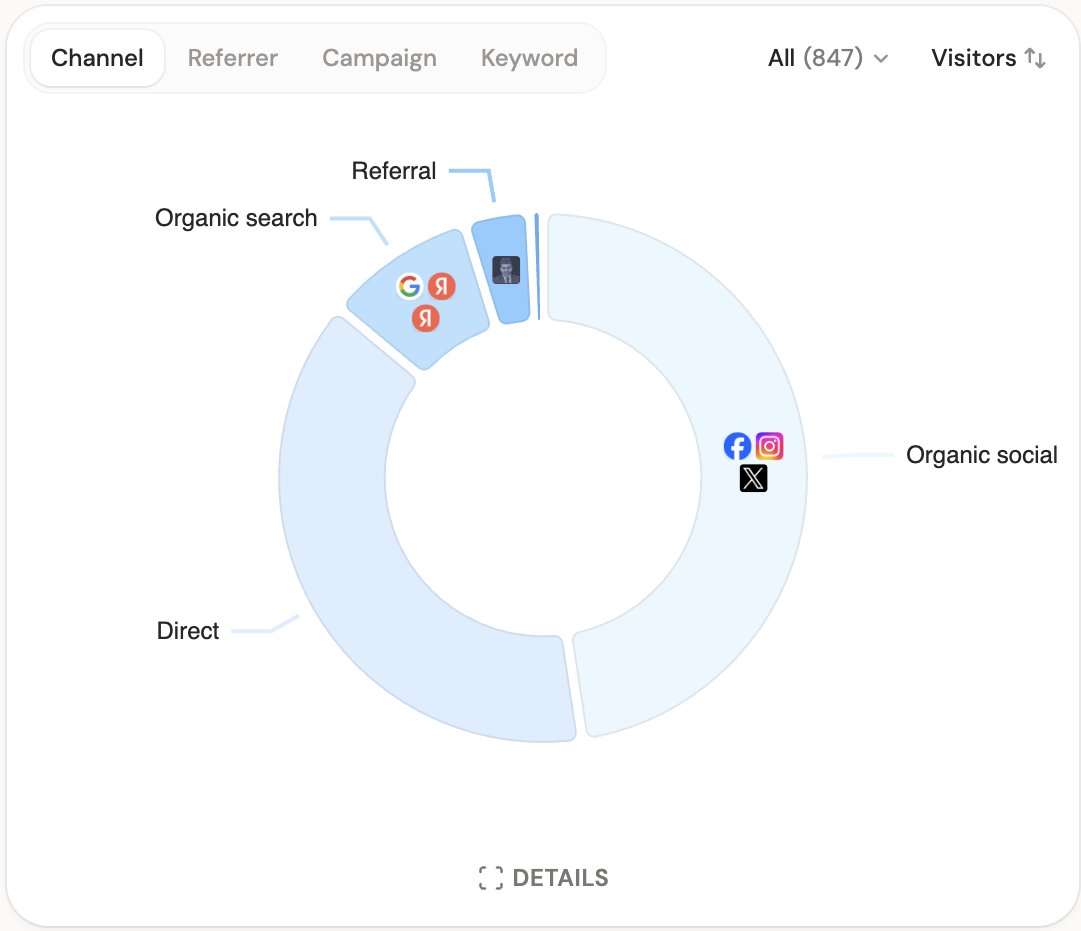Click the Instagram icon in Organic social
This screenshot has height=931, width=1081.
click(769, 446)
